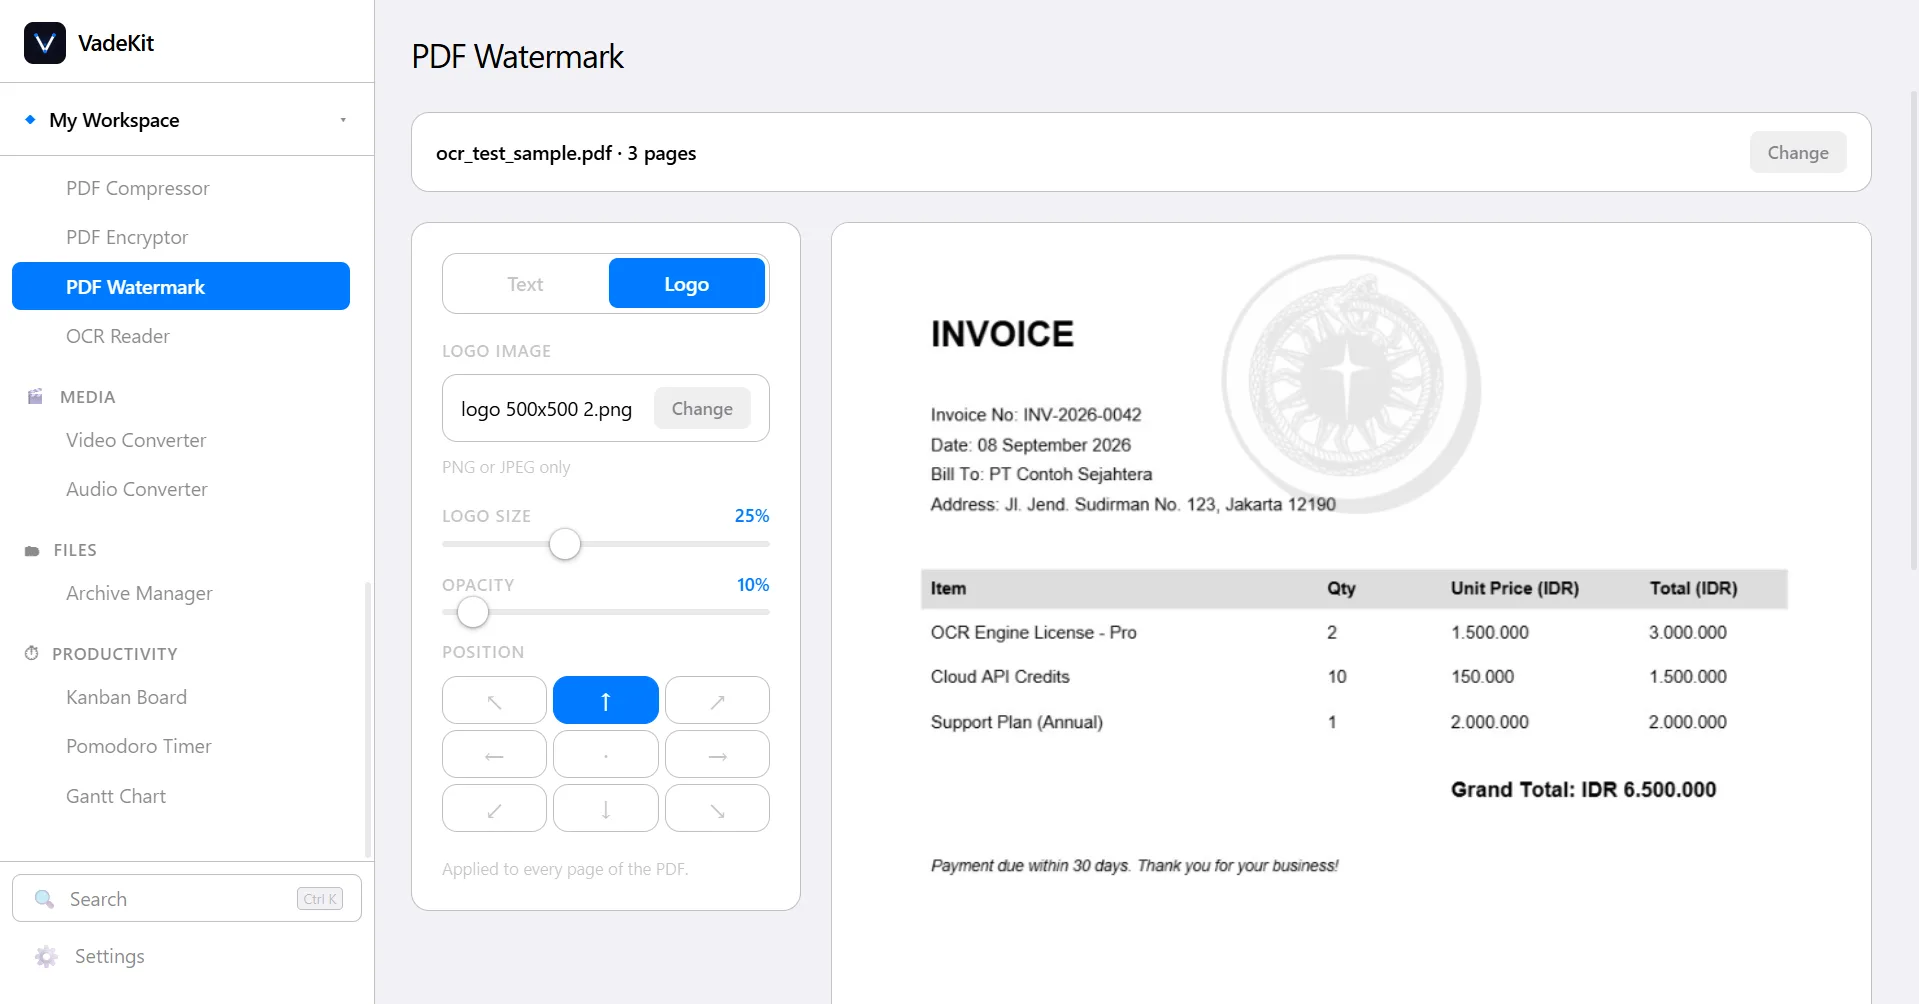Screen dimensions: 1919x1004
Task: Select bottom-left watermark position arrow
Action: 494,808
